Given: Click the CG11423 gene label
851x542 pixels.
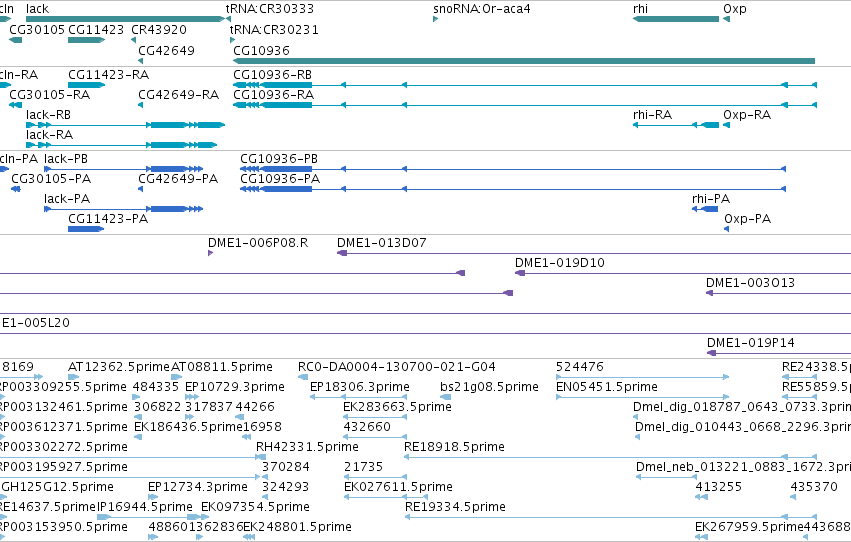Looking at the screenshot, I should click(96, 29).
